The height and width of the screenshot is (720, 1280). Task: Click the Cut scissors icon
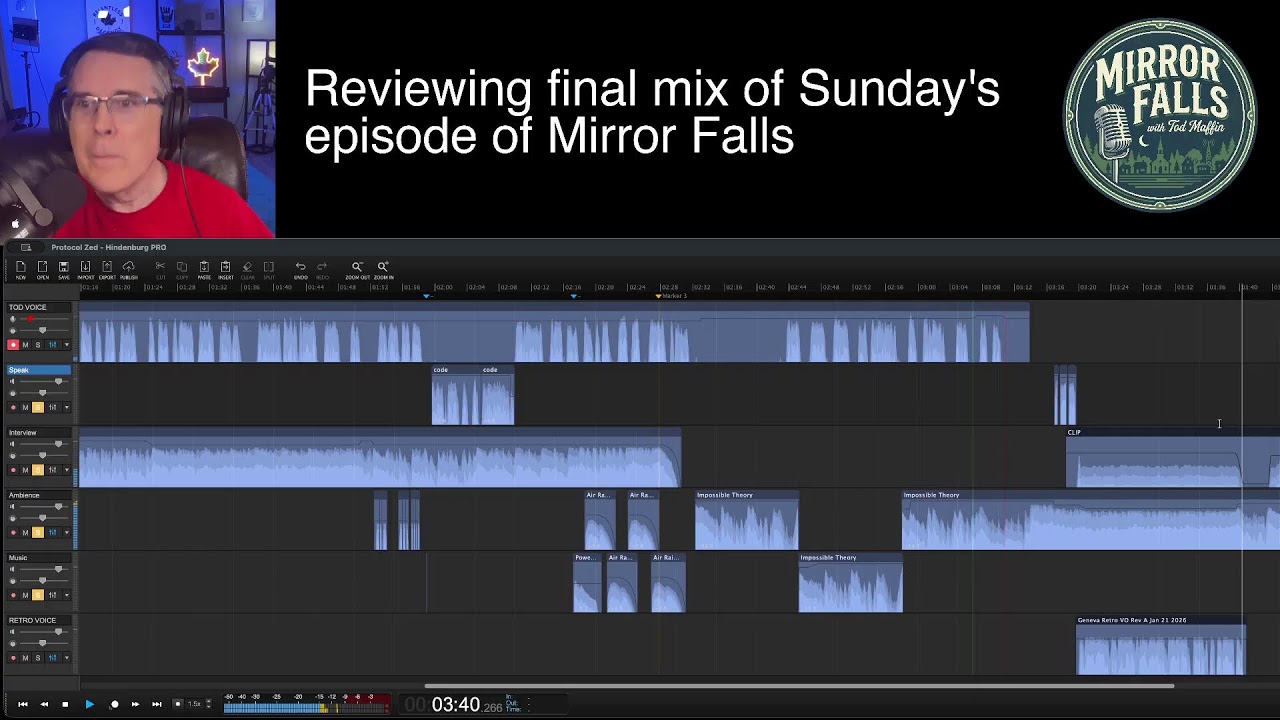click(160, 267)
